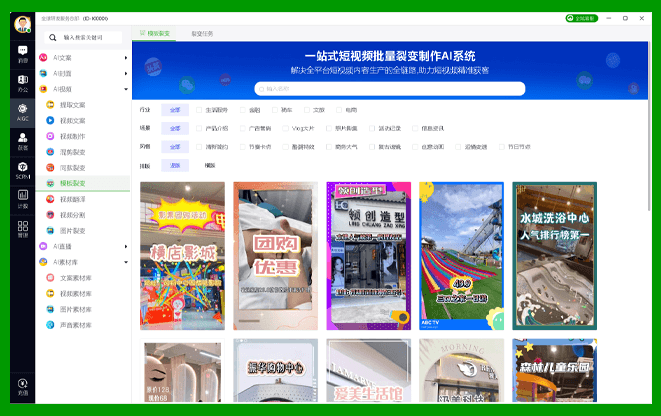Open the AIGC section in left sidebar

click(22, 111)
